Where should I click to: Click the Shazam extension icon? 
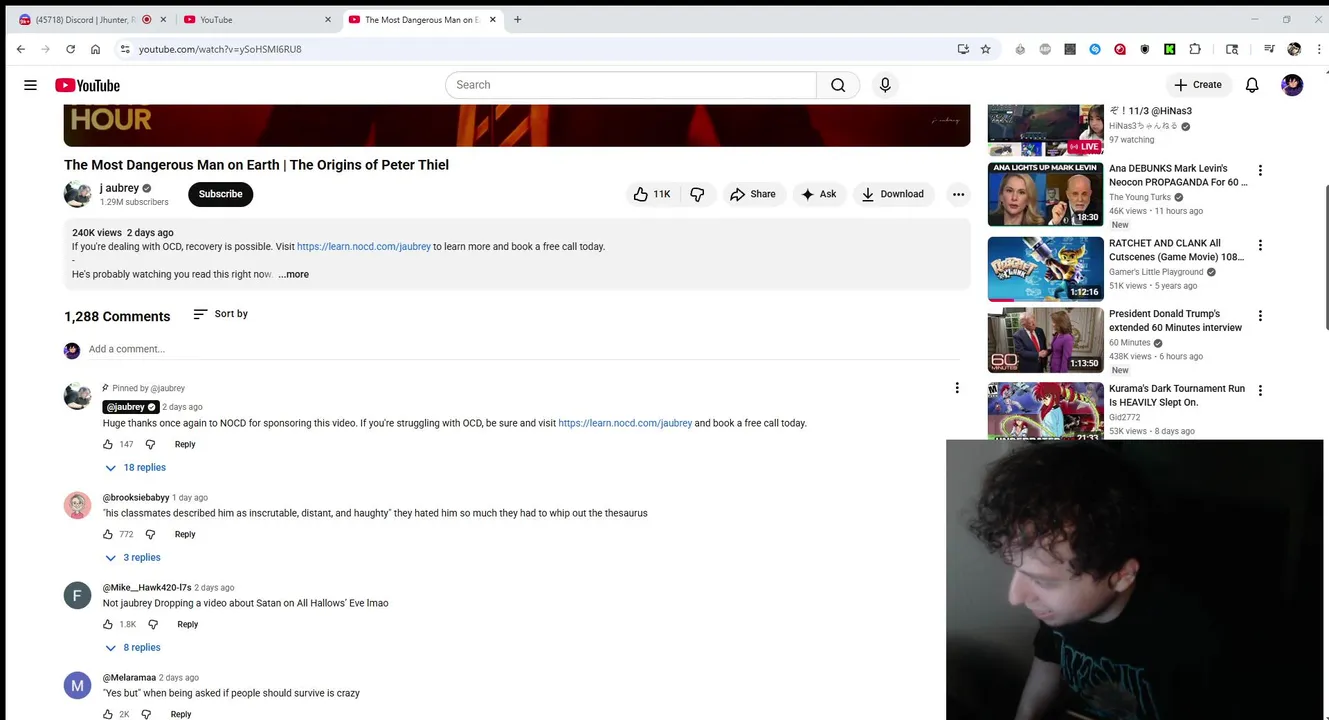(x=1095, y=49)
